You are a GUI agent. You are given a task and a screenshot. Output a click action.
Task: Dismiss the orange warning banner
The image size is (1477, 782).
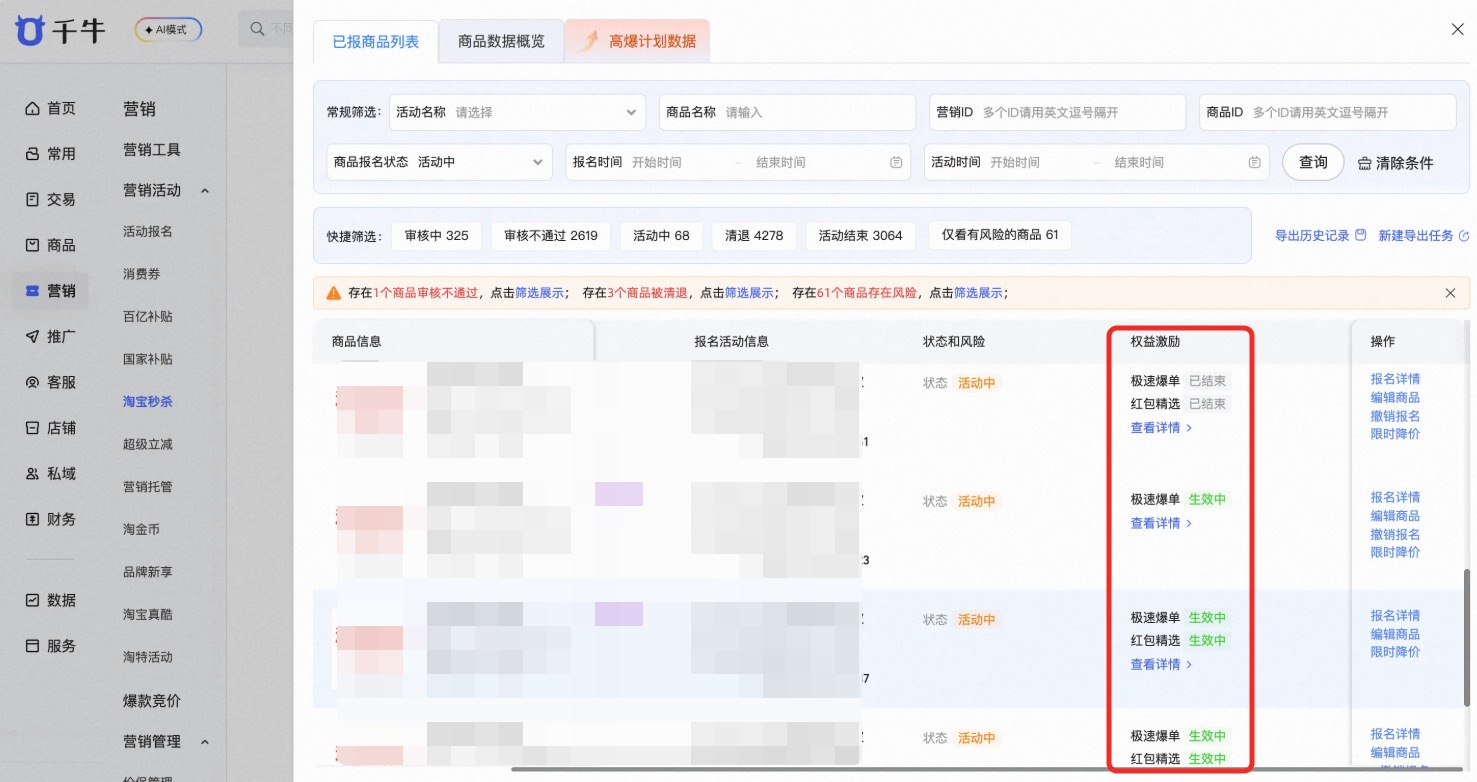[1450, 293]
